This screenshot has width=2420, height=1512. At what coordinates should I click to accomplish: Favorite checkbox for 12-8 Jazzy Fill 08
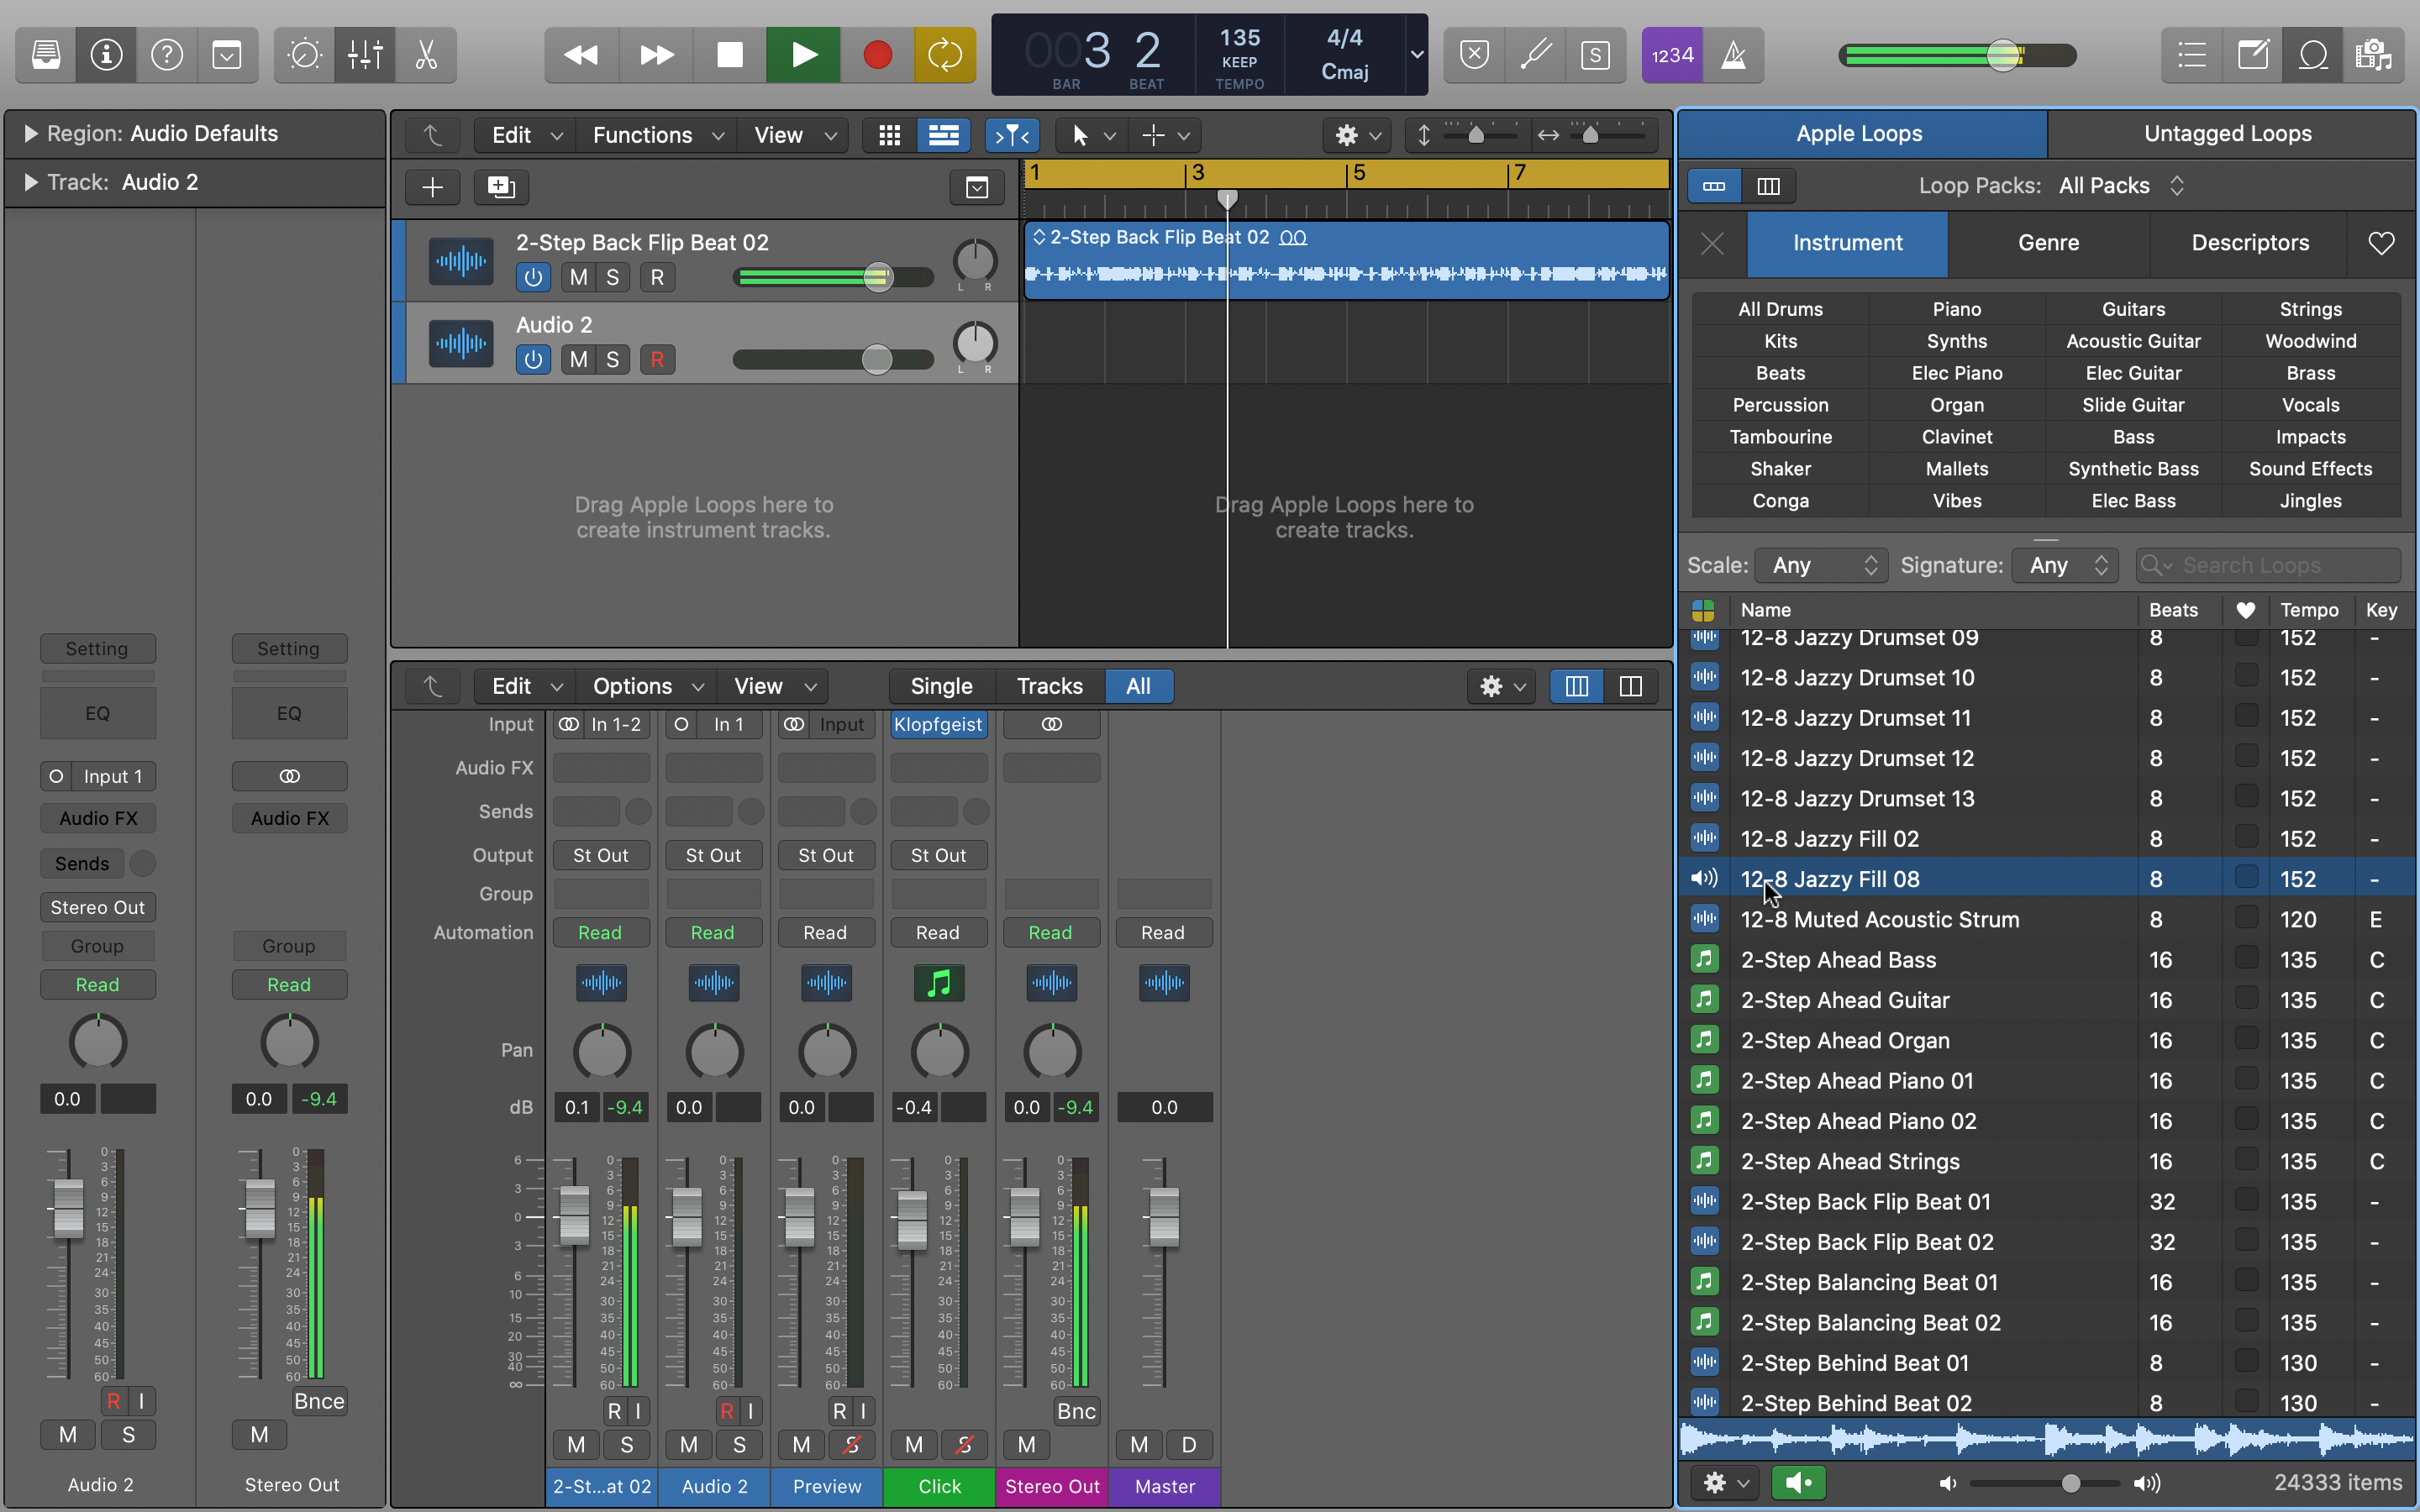click(x=2246, y=878)
